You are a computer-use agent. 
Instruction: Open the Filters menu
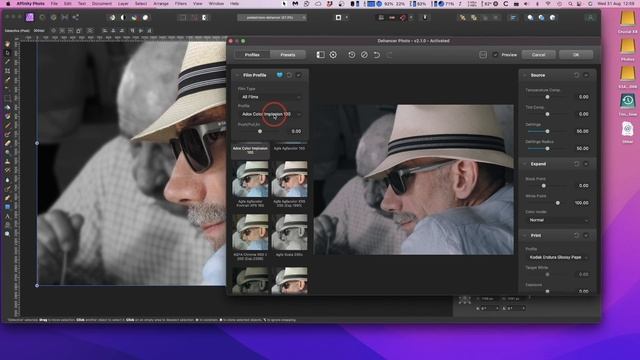click(x=180, y=4)
